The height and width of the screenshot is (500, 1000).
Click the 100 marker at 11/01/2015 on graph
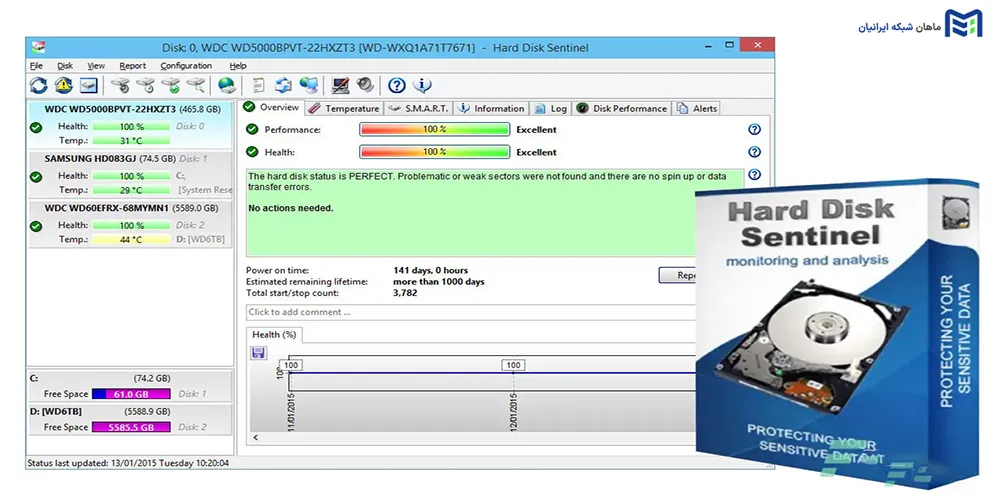291,365
